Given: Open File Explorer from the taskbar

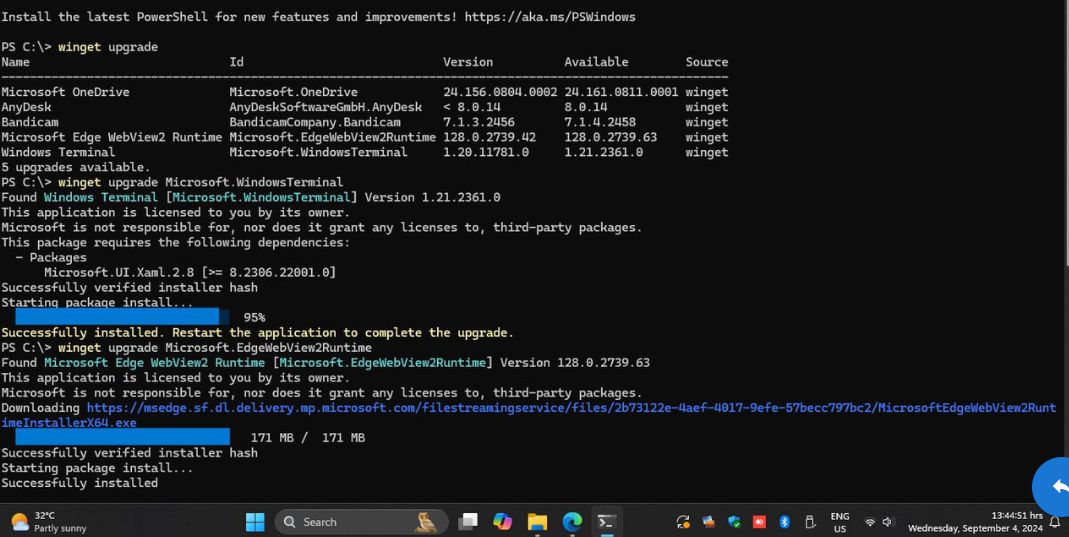Looking at the screenshot, I should [x=537, y=522].
